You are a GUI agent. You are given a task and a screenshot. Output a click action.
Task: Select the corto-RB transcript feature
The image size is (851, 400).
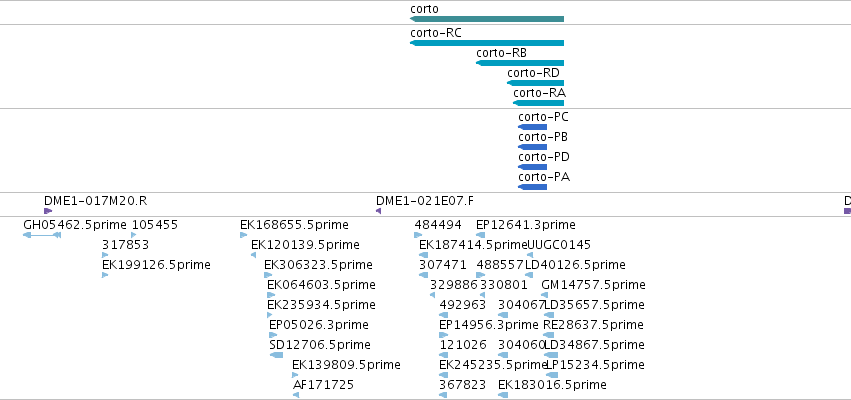pyautogui.click(x=520, y=63)
